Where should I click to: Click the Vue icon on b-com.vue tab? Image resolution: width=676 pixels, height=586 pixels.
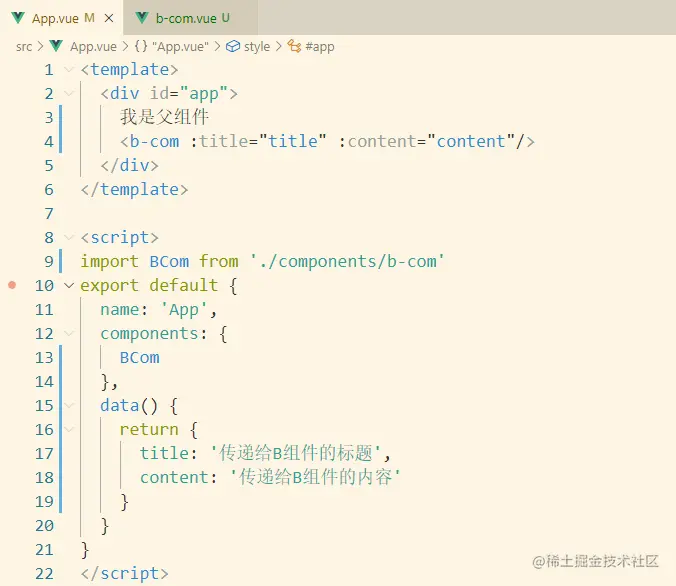coord(142,18)
